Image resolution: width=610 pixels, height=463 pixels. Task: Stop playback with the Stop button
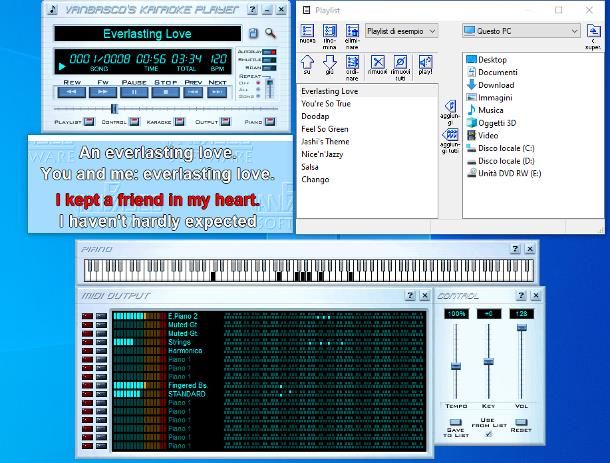[166, 92]
